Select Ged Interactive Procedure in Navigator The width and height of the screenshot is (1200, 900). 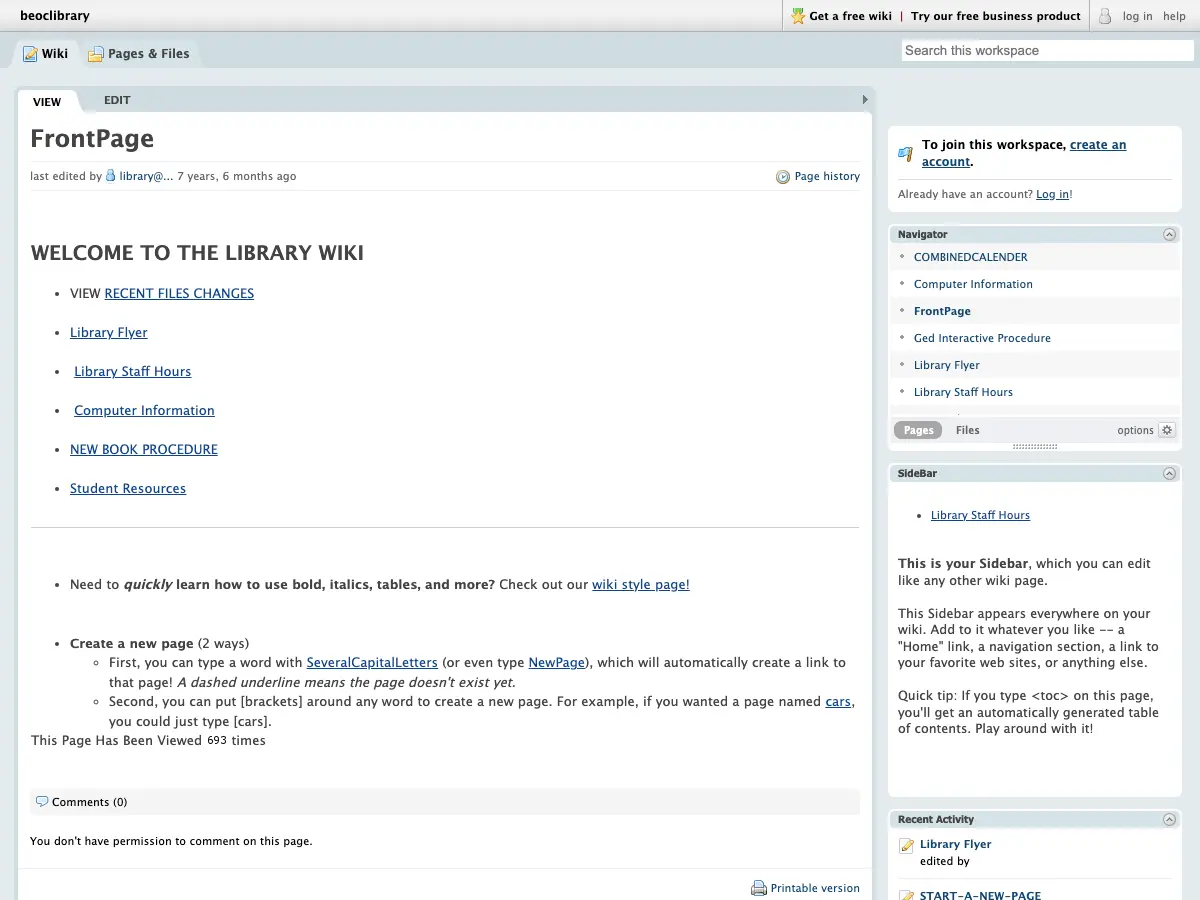click(982, 338)
